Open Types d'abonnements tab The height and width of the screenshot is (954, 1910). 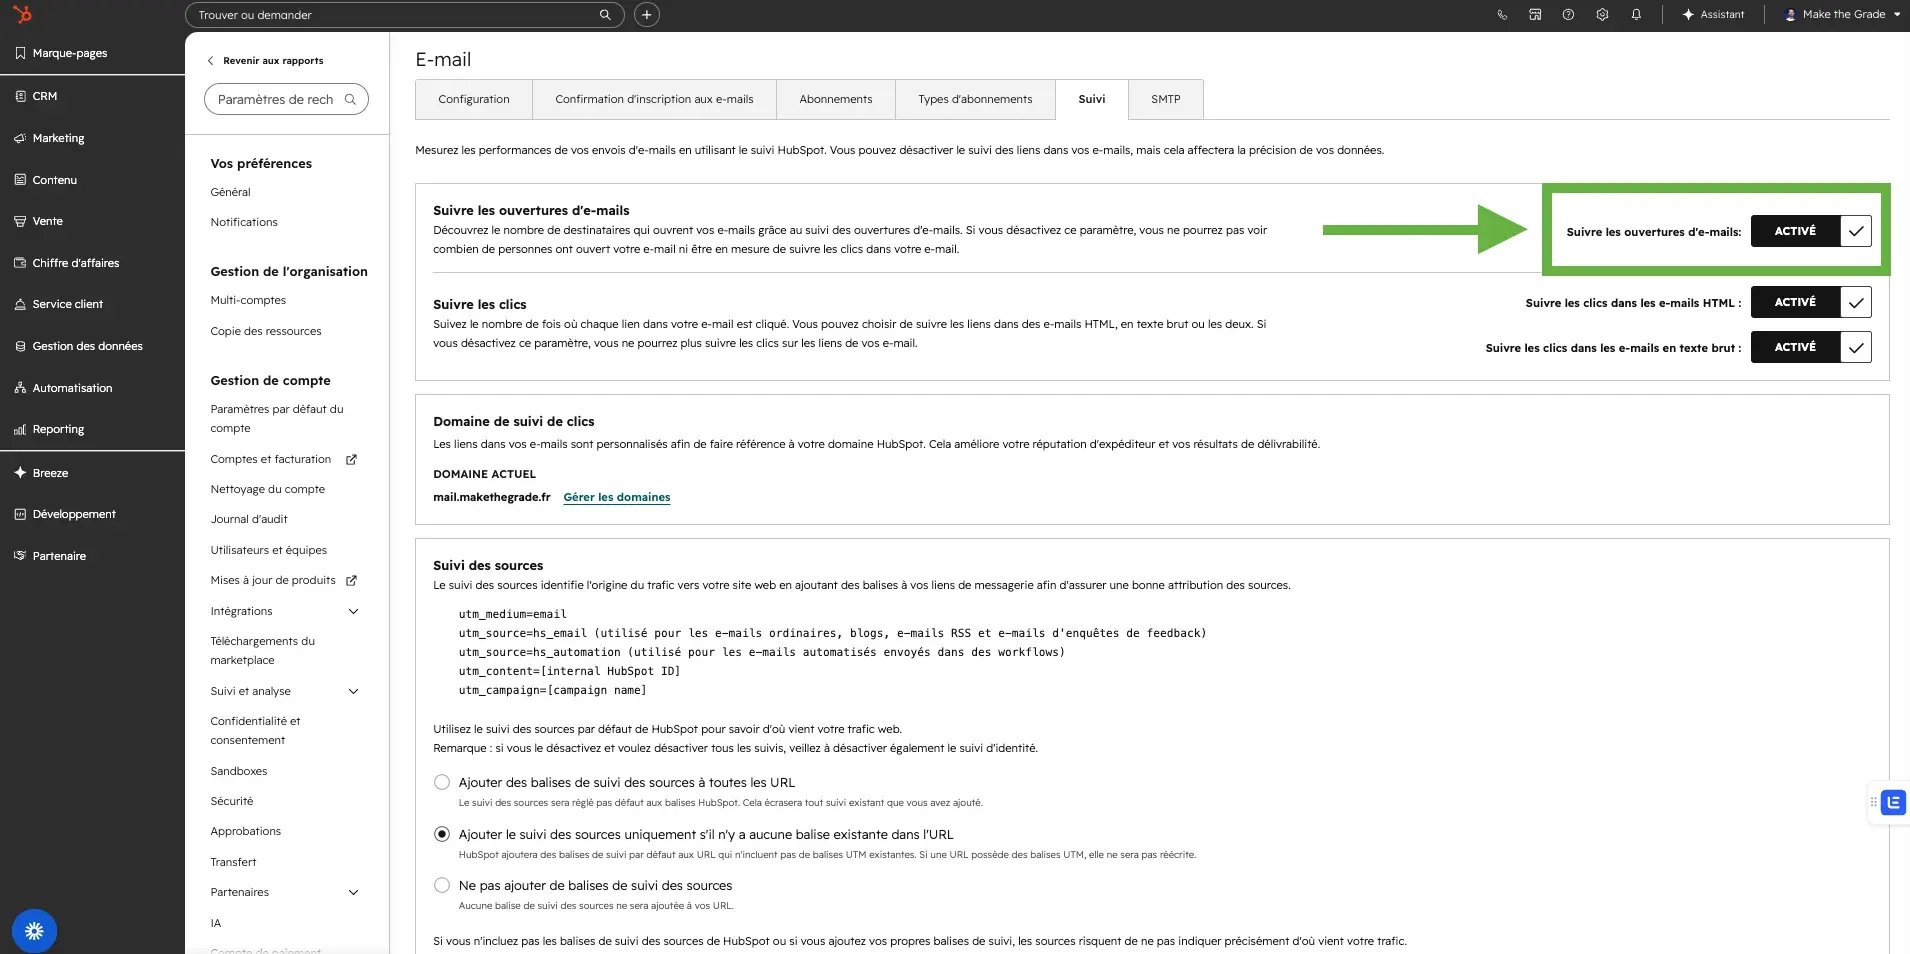pos(975,99)
